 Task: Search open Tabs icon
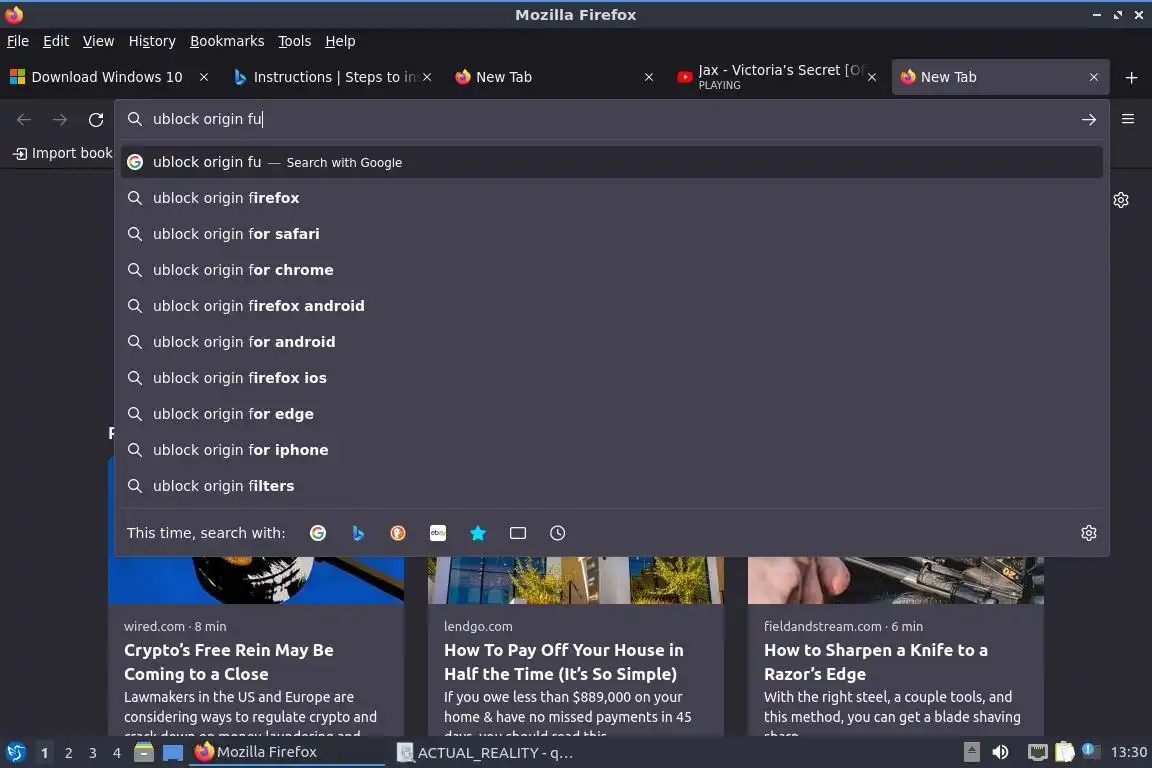[518, 533]
